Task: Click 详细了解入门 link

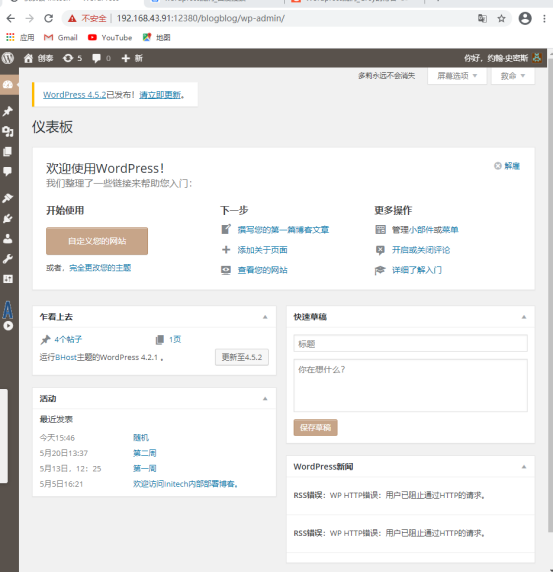Action: 417,270
